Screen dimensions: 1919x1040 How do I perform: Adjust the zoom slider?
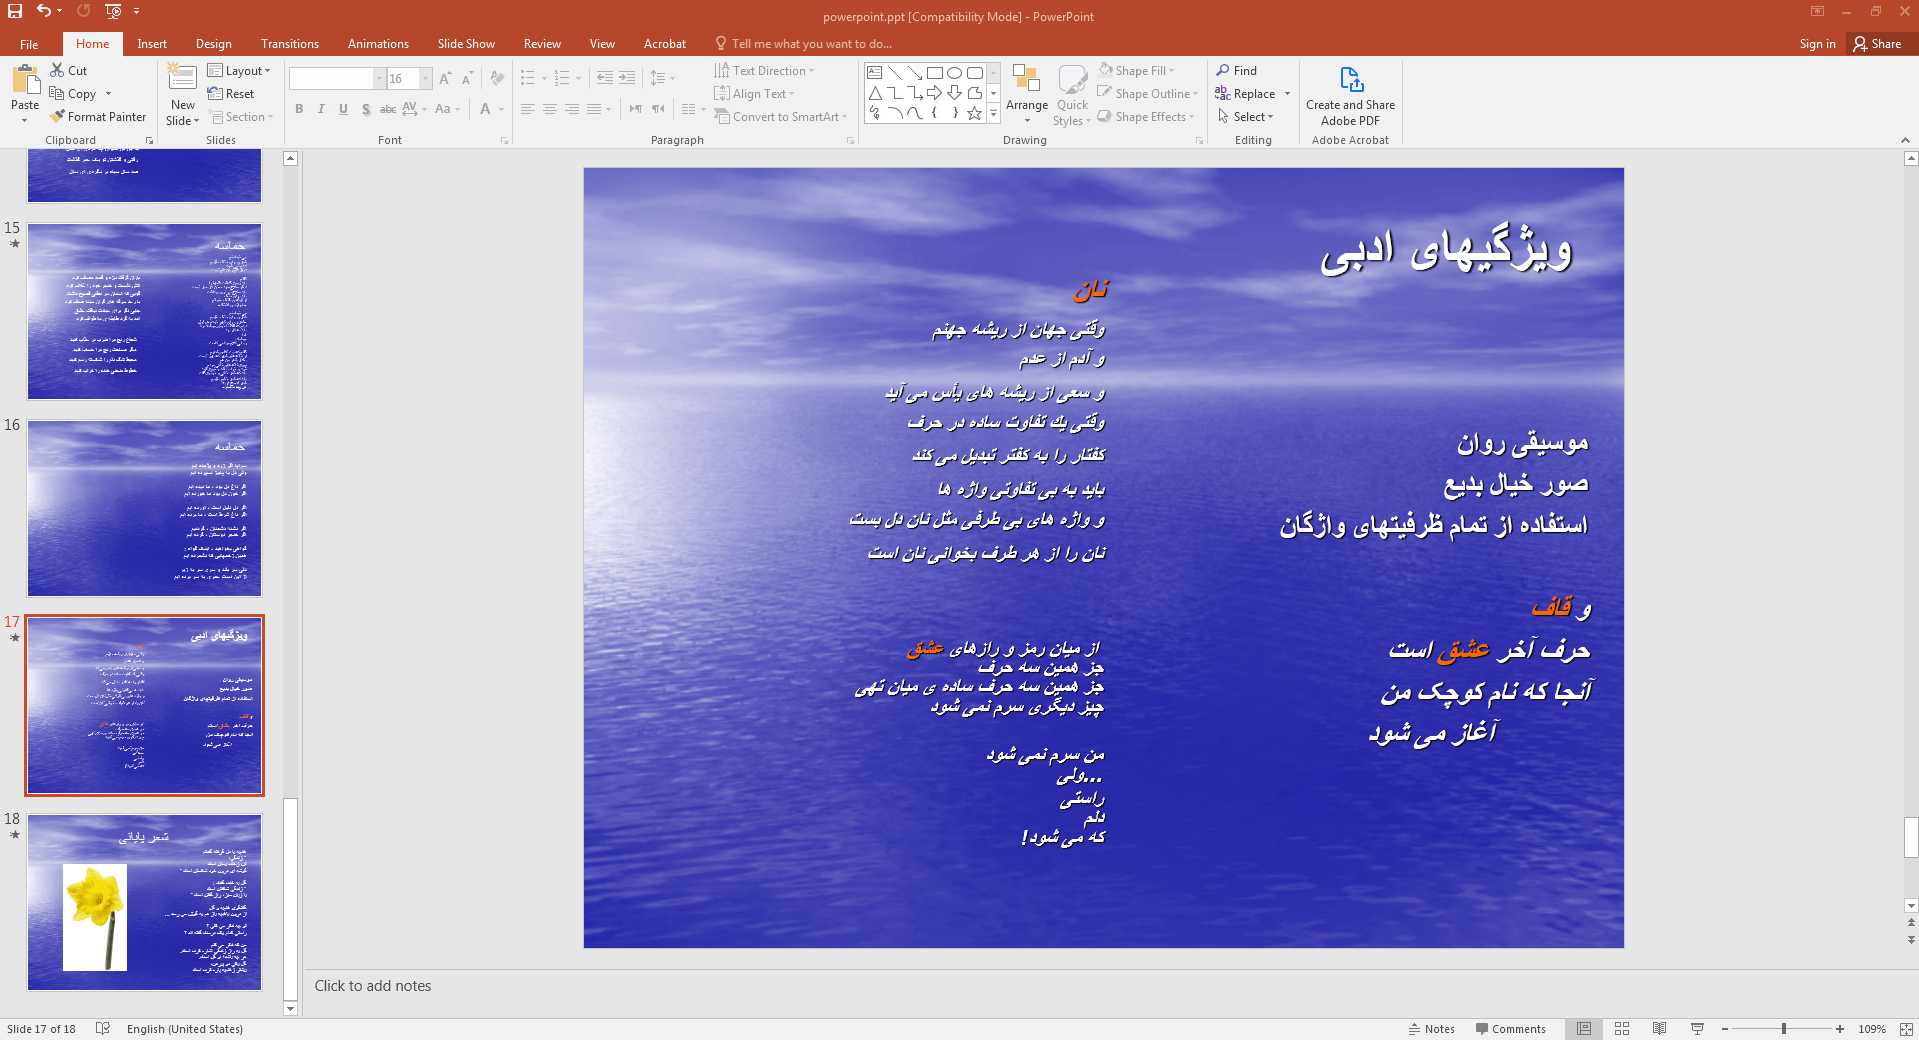pos(1784,1029)
